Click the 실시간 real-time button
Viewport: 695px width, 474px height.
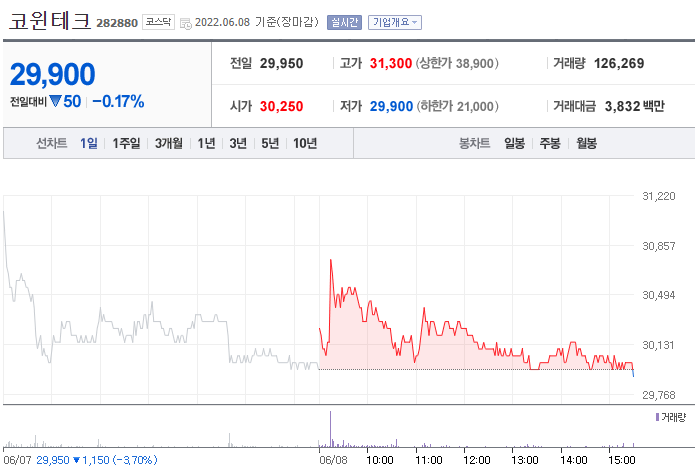tap(344, 22)
